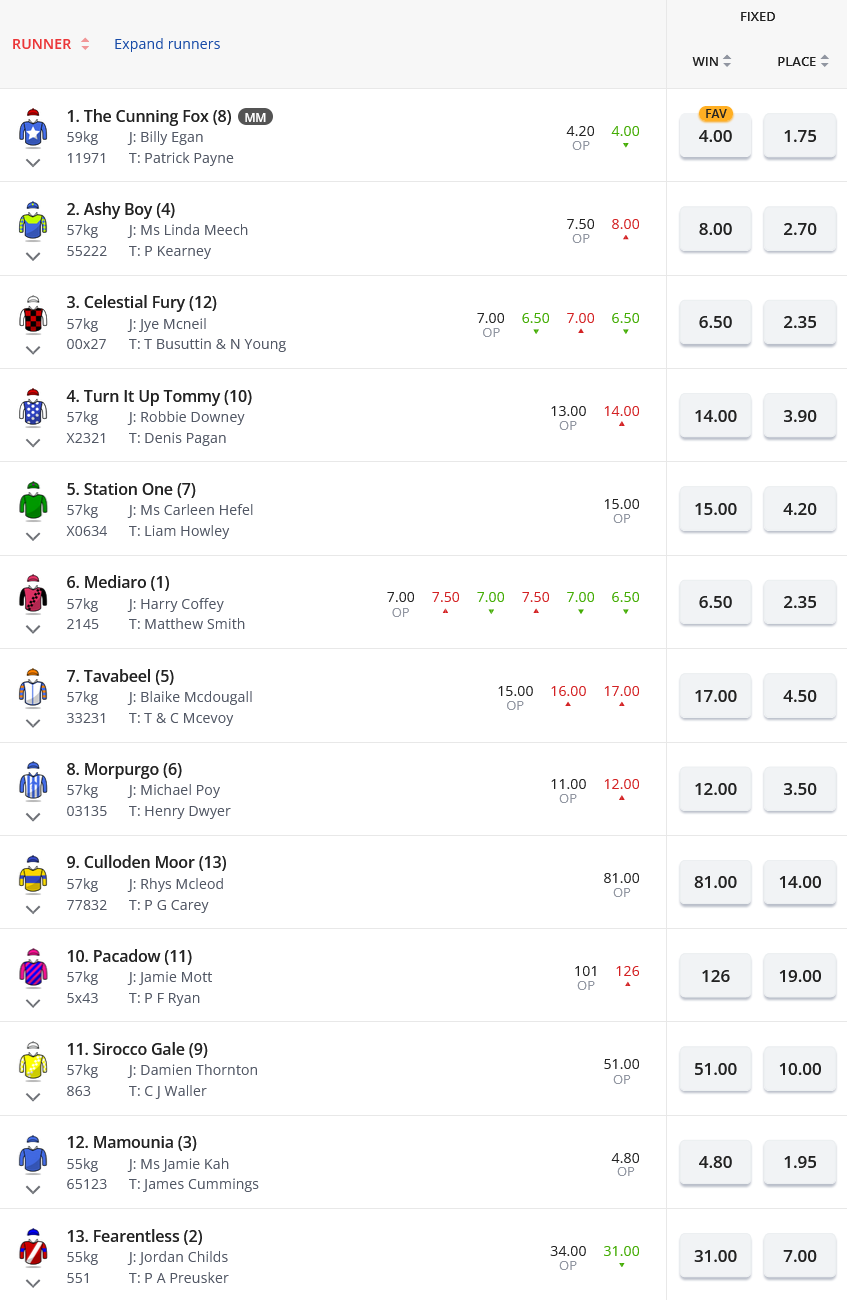Image resolution: width=847 pixels, height=1300 pixels.
Task: Sort by fixed PLACE odds
Action: click(802, 61)
